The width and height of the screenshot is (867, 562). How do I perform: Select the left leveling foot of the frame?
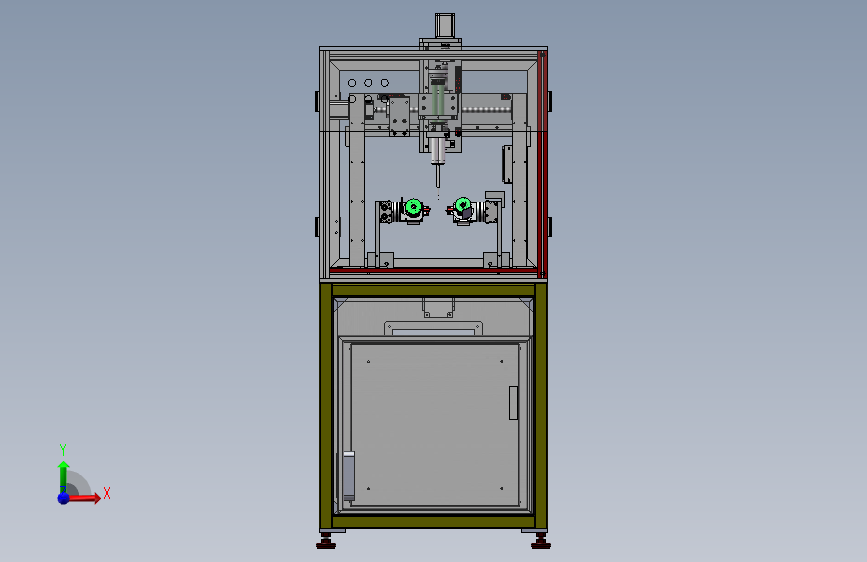tap(326, 541)
